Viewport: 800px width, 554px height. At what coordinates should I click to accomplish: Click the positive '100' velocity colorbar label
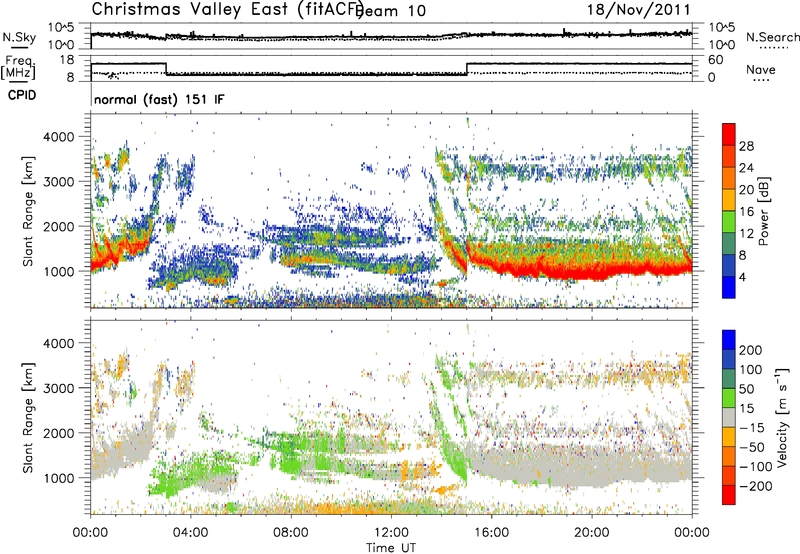(751, 370)
